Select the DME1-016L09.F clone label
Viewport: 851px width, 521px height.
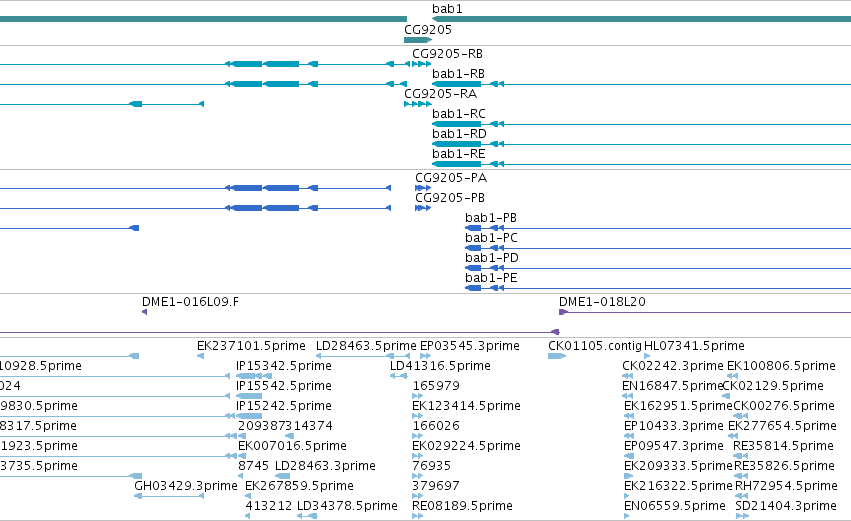[190, 302]
